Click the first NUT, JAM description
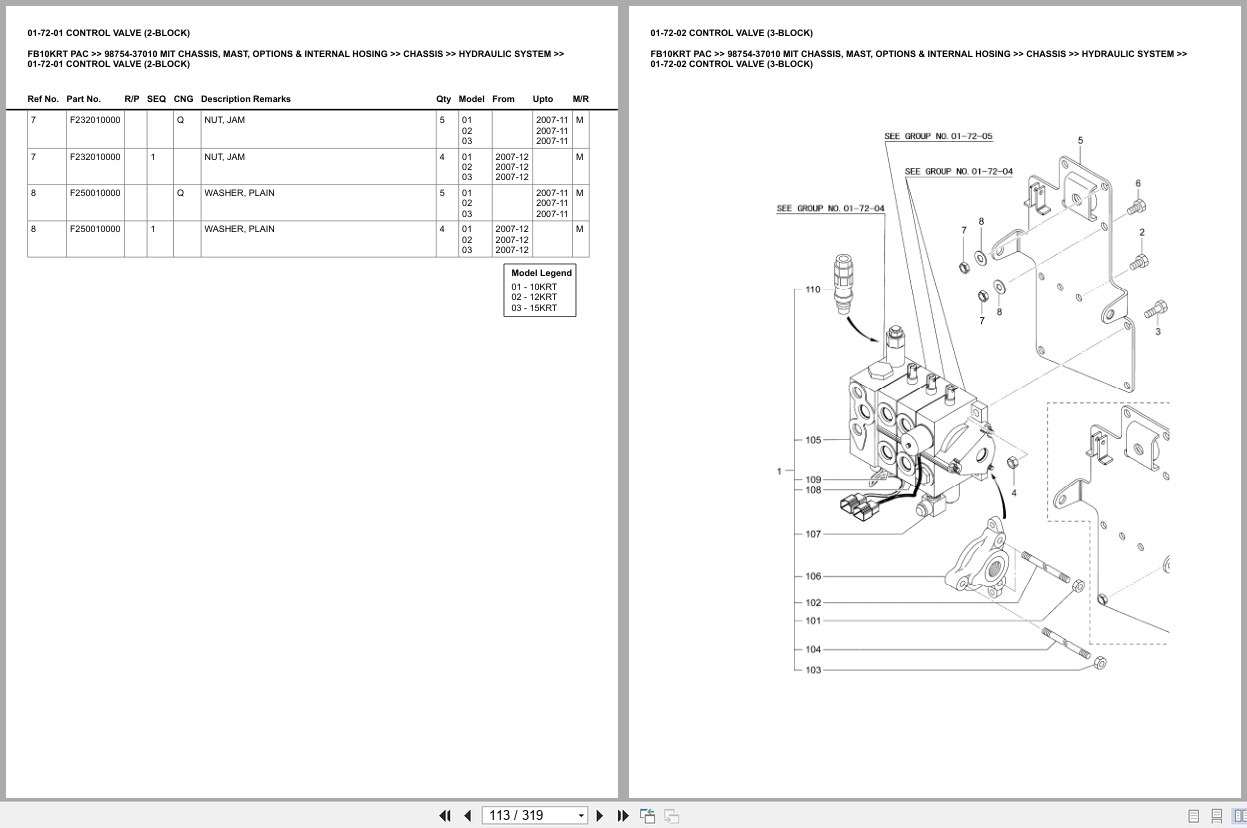Image resolution: width=1247 pixels, height=828 pixels. click(224, 120)
